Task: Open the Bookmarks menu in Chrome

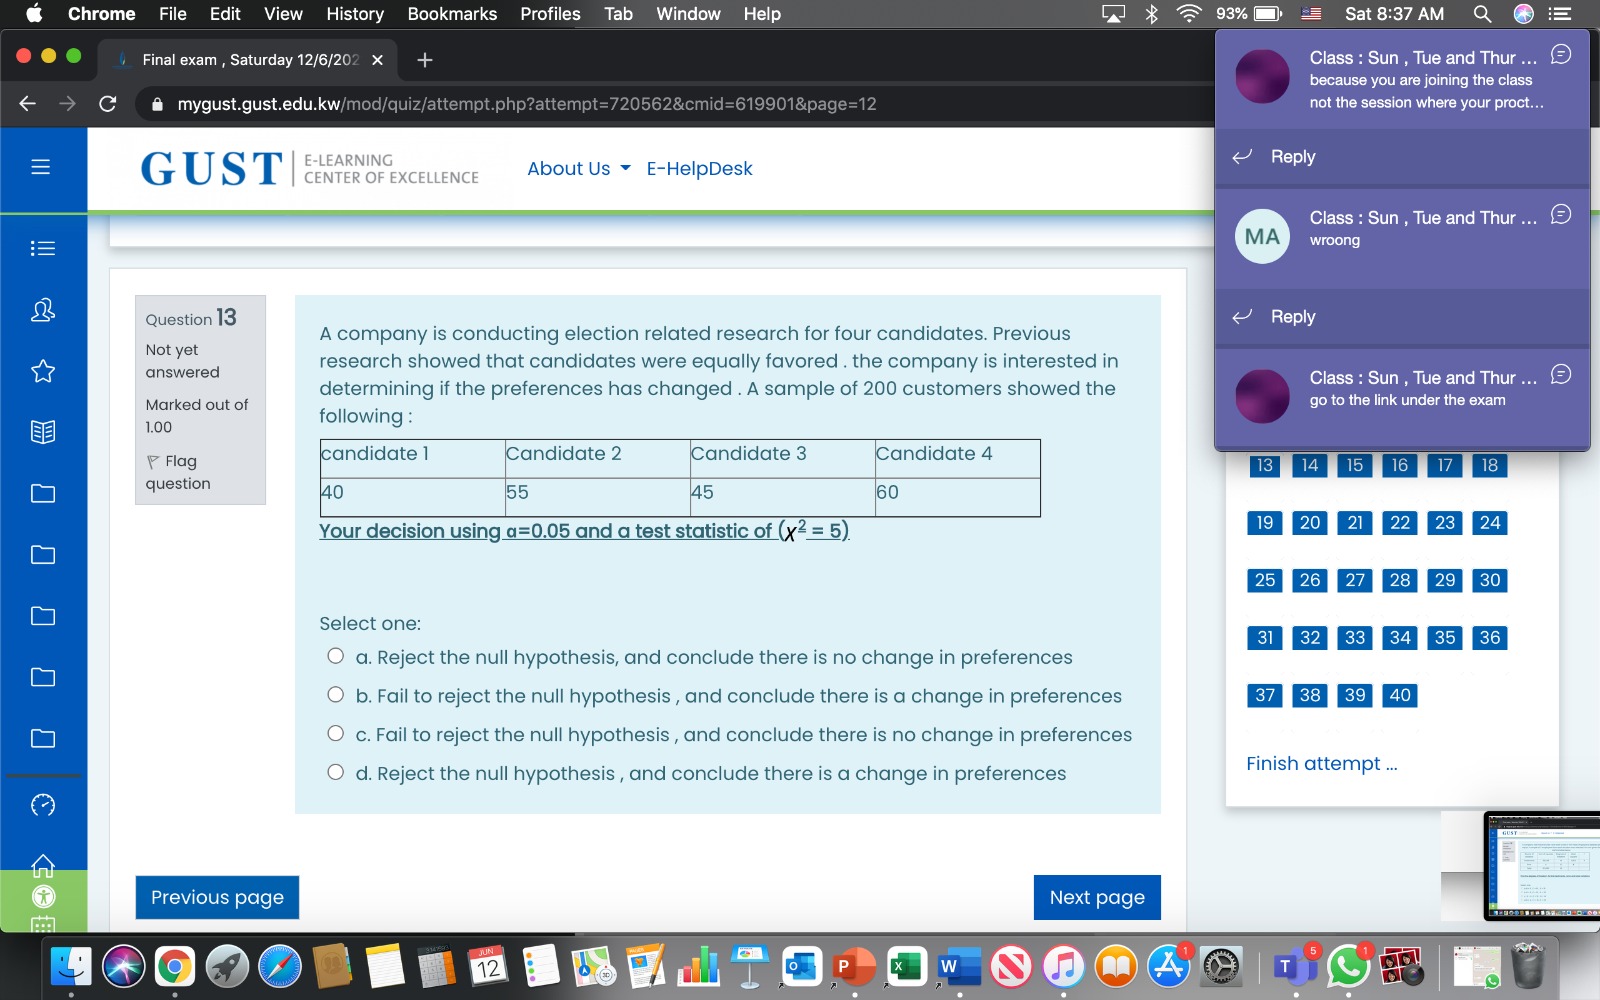Action: click(x=451, y=14)
